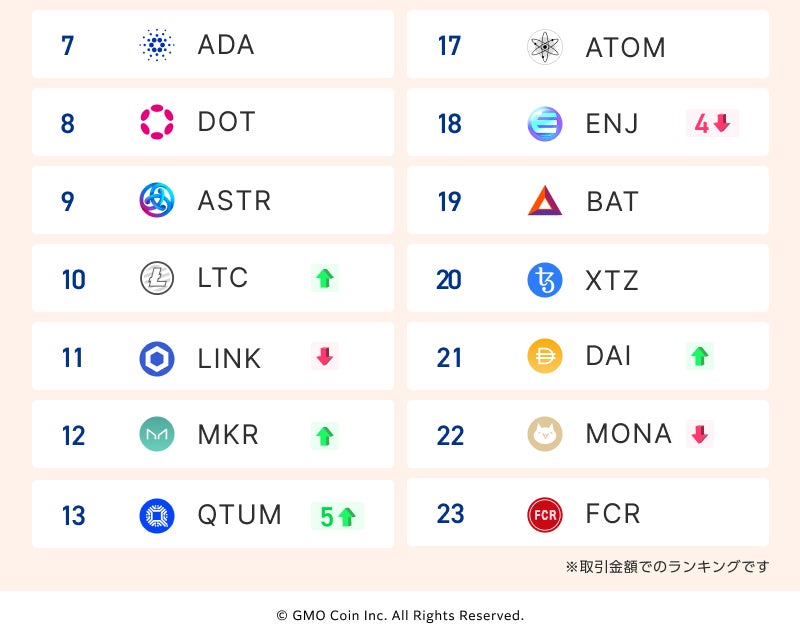Viewport: 800px width, 638px height.
Task: Select the XTZ Tezos coin icon
Action: pos(545,279)
